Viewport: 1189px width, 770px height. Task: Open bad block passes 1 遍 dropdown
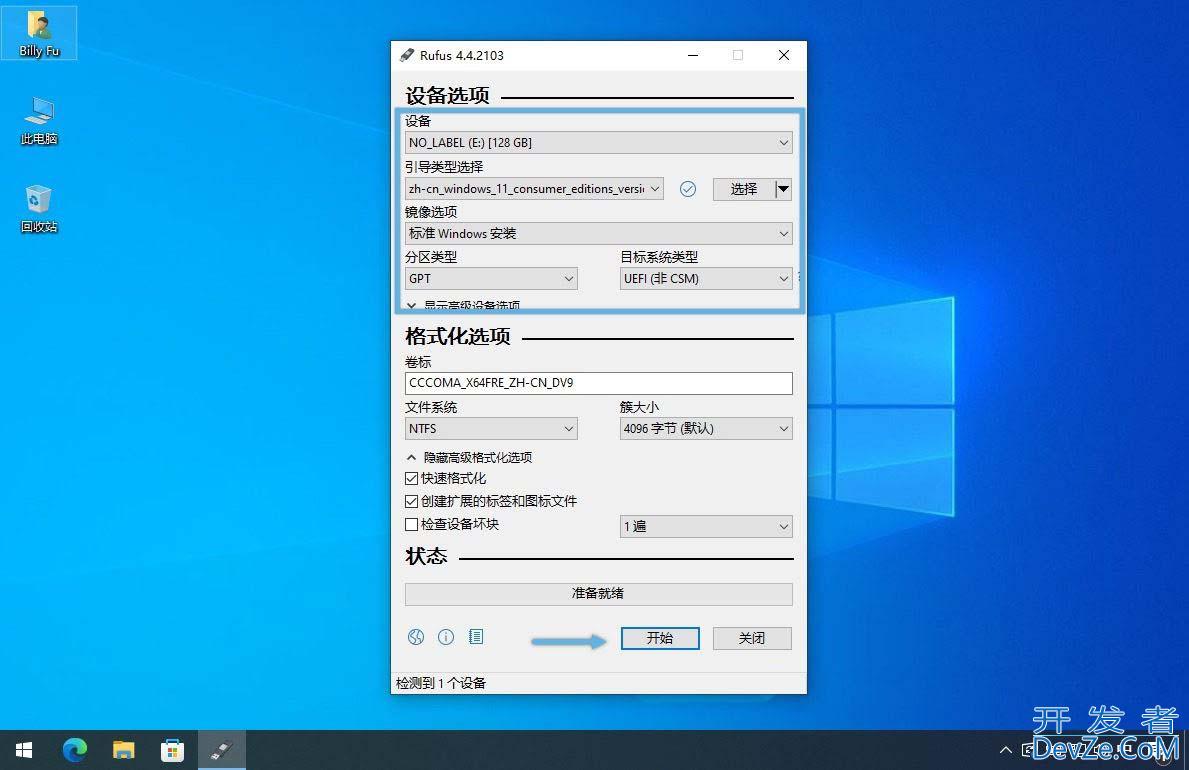tap(706, 526)
